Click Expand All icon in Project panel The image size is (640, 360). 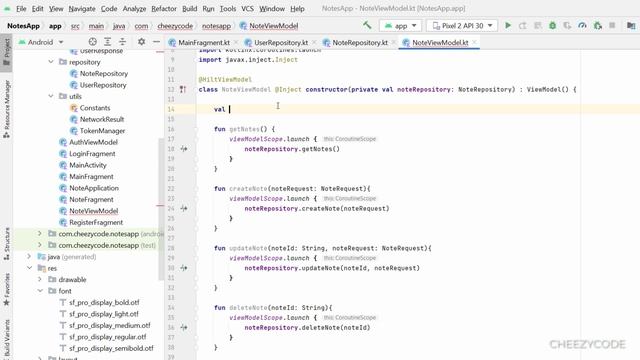pos(107,42)
